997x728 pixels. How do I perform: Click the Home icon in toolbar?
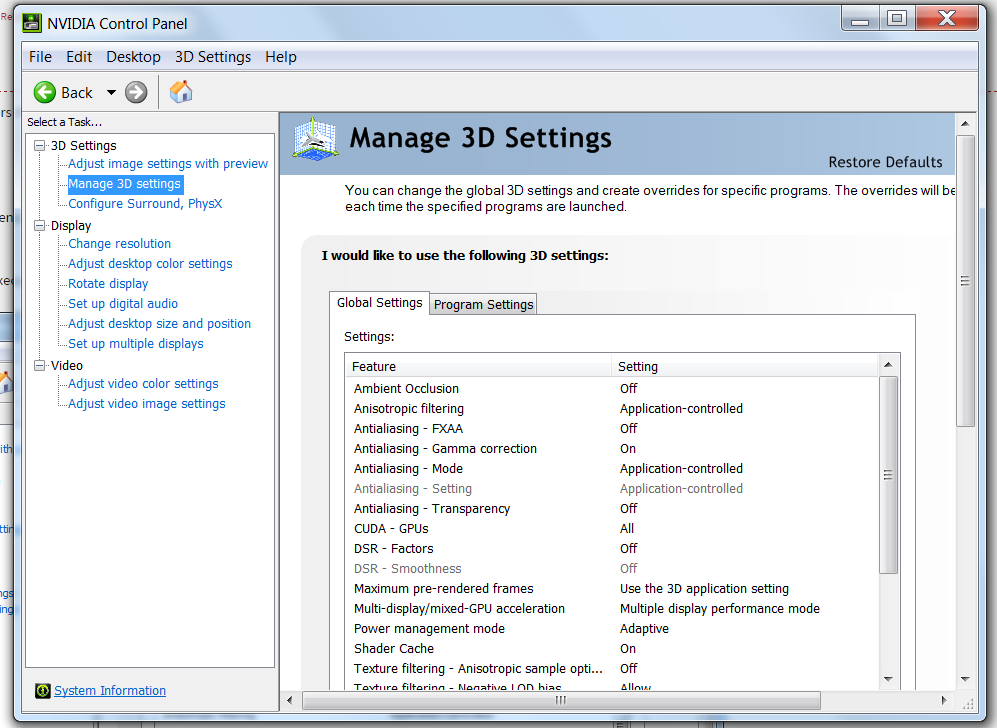(181, 93)
